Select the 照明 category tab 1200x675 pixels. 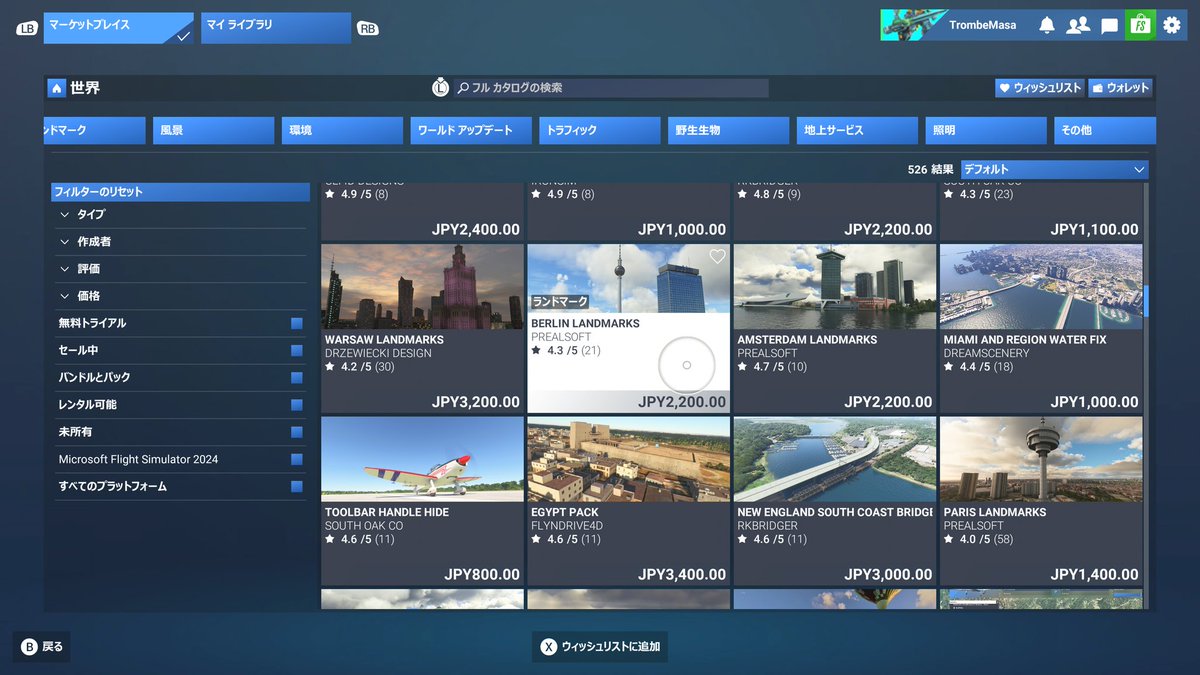987,130
